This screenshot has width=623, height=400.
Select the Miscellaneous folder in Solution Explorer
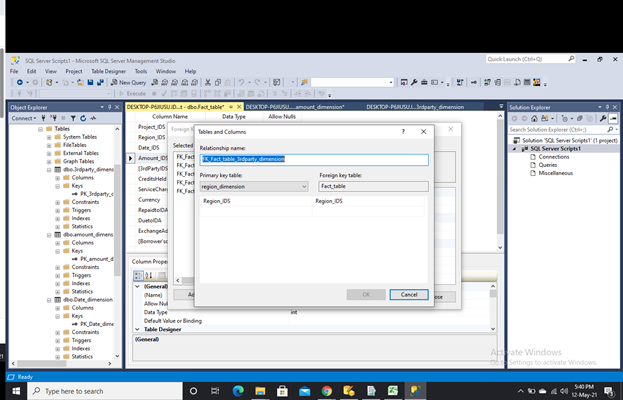coord(555,173)
